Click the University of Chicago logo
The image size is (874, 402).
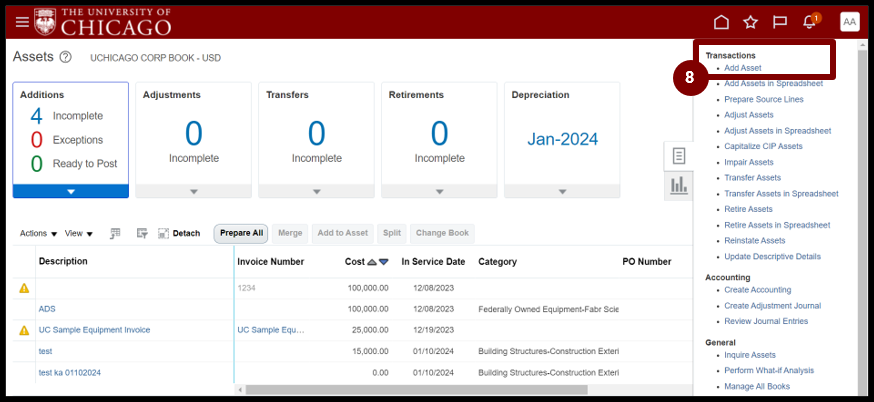pos(103,22)
